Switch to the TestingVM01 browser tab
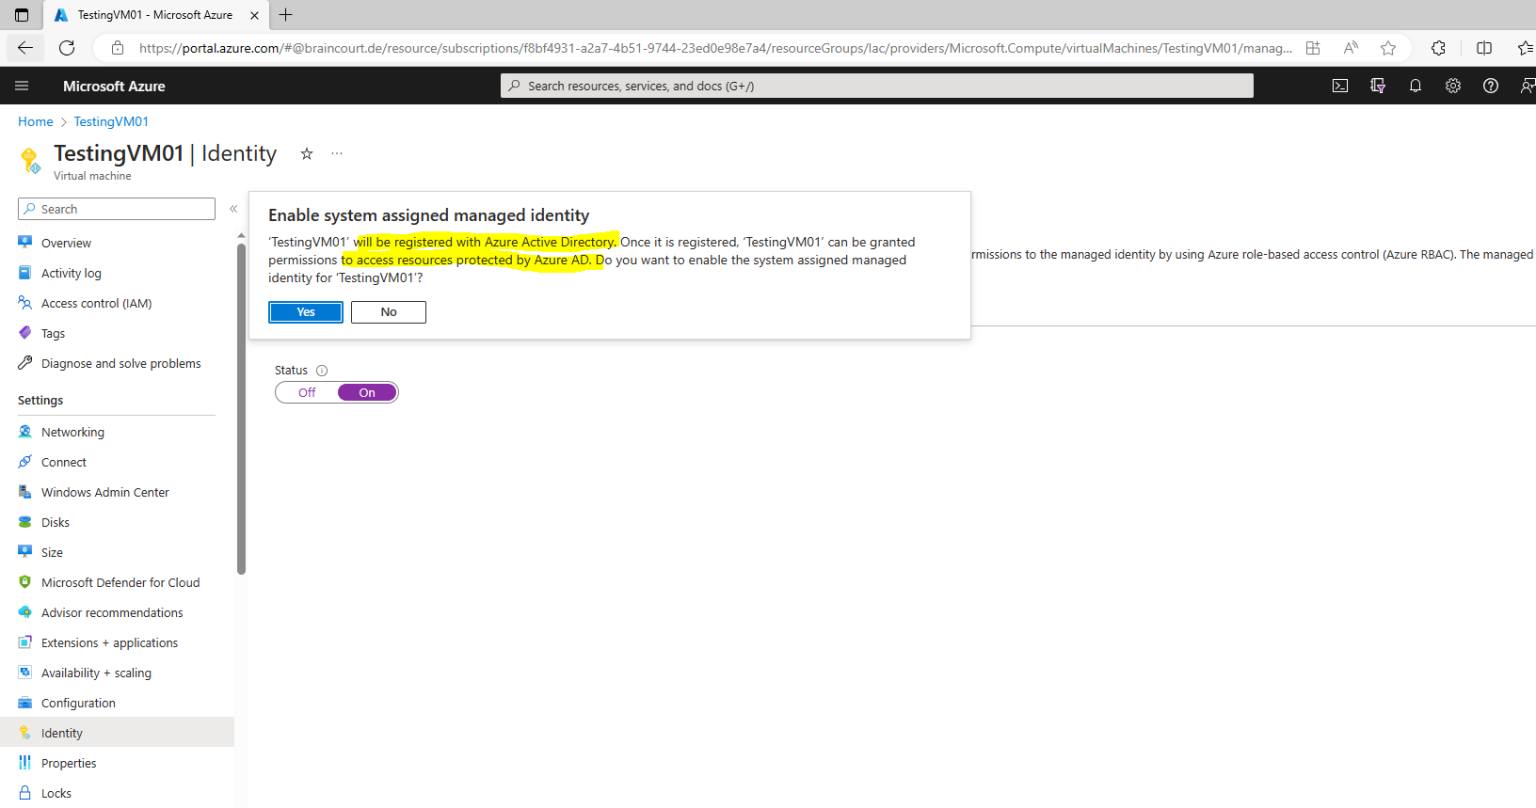Viewport: 1536px width, 808px height. click(x=155, y=15)
